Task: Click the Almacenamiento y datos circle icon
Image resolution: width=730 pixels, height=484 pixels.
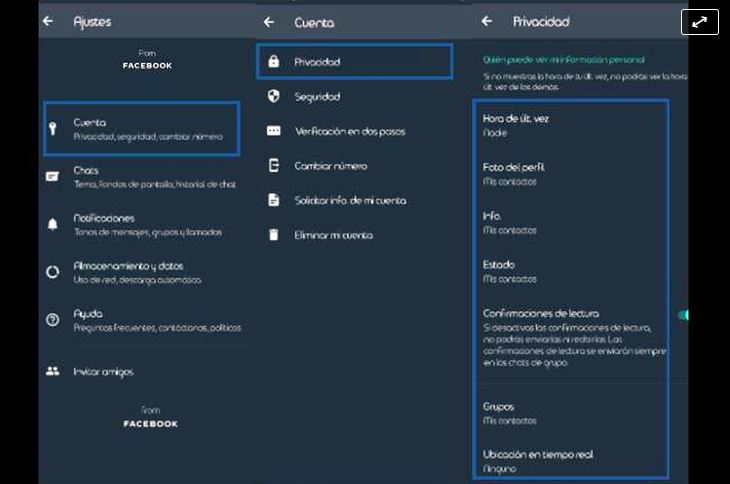Action: [53, 272]
